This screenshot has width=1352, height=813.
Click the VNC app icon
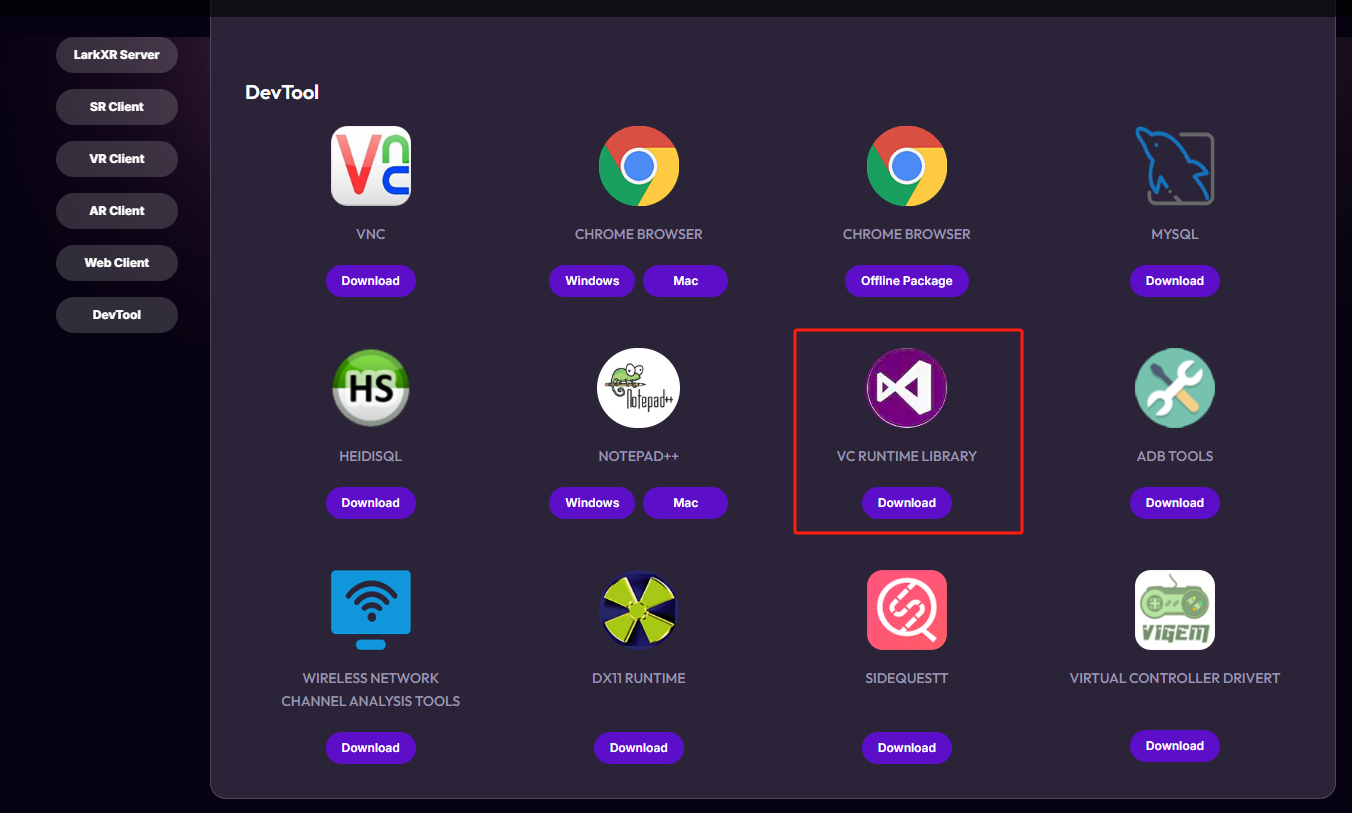[371, 166]
